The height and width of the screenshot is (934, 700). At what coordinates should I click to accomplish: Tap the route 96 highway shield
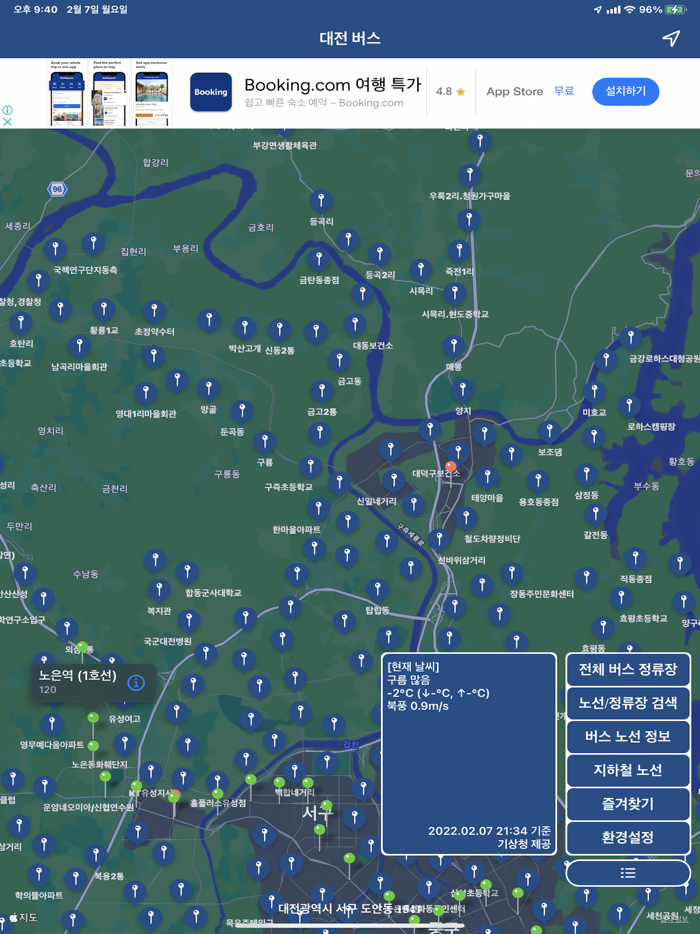[57, 189]
